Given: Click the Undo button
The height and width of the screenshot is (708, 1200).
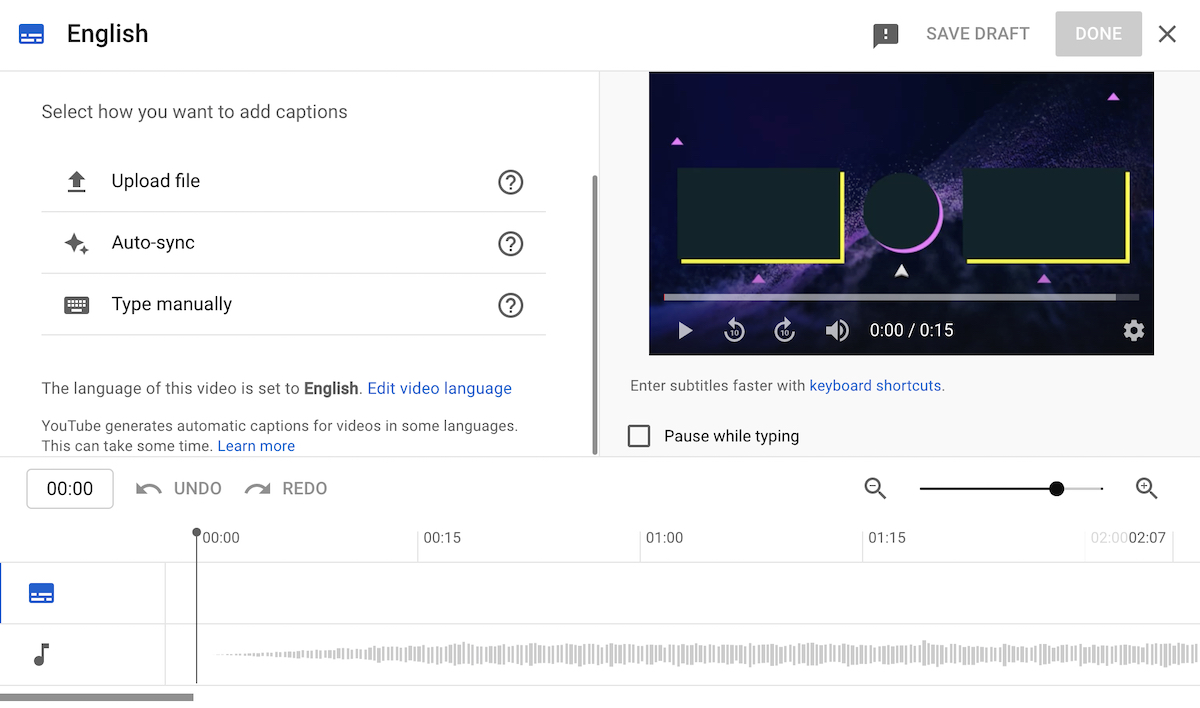Looking at the screenshot, I should click(x=180, y=488).
